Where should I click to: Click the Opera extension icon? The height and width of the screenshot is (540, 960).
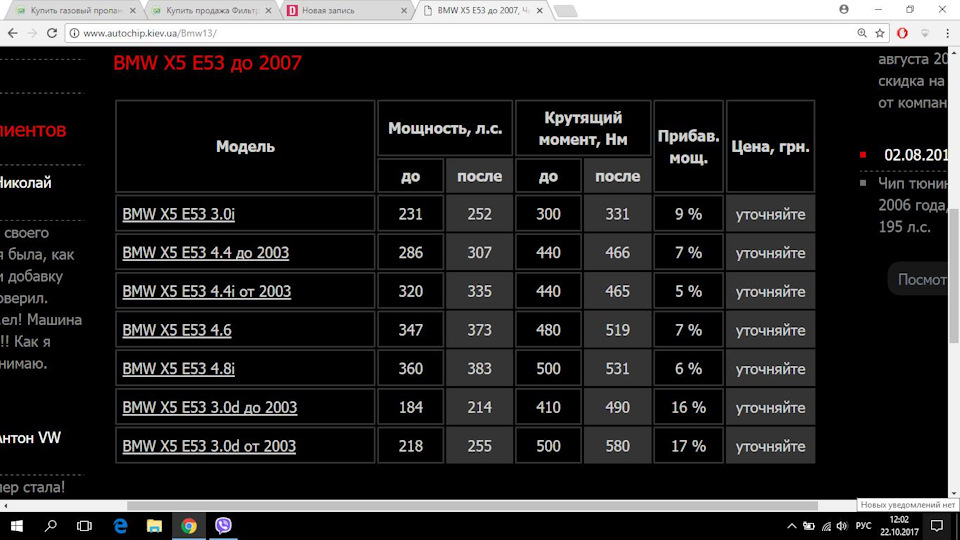click(x=902, y=33)
